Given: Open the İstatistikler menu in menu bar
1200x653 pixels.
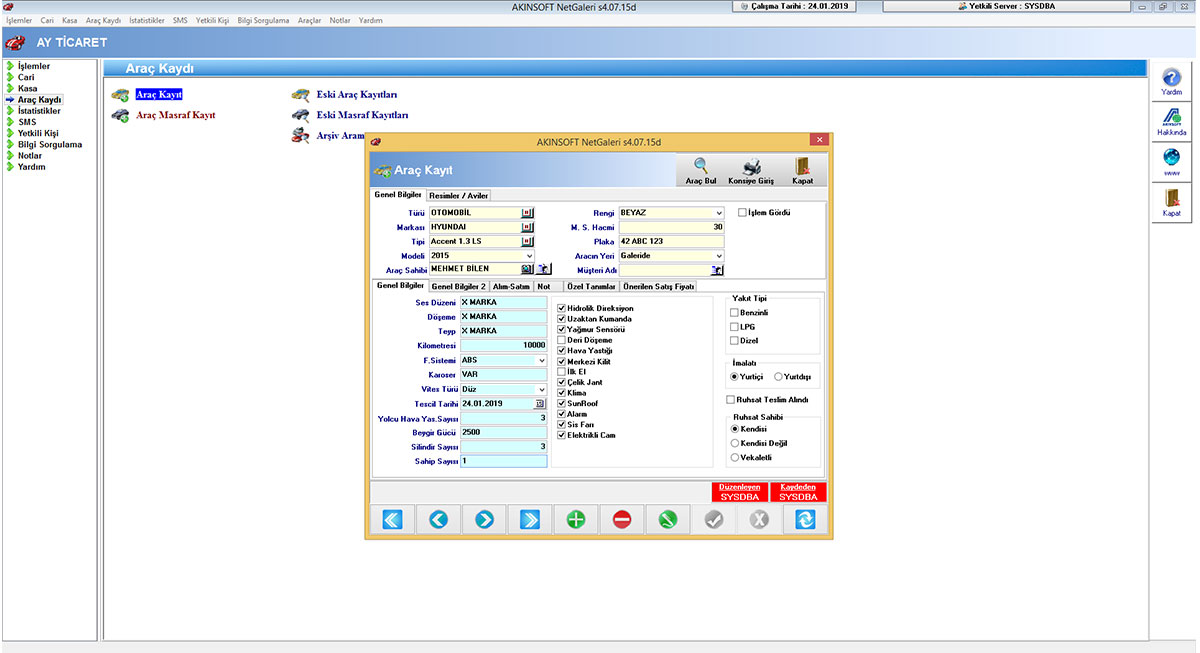Looking at the screenshot, I should pos(146,20).
